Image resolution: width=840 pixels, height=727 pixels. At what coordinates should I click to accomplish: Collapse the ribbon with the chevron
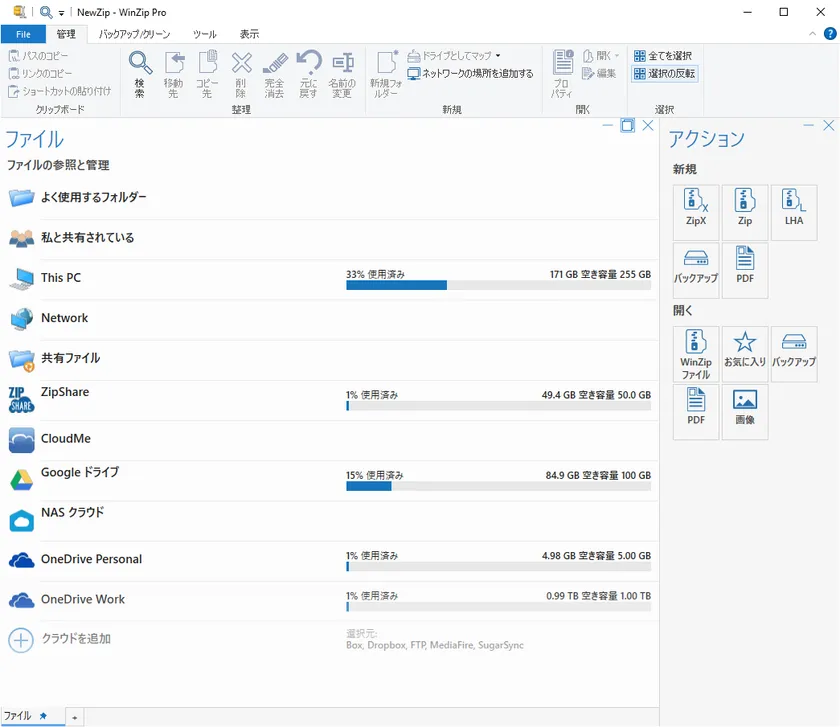pyautogui.click(x=811, y=34)
